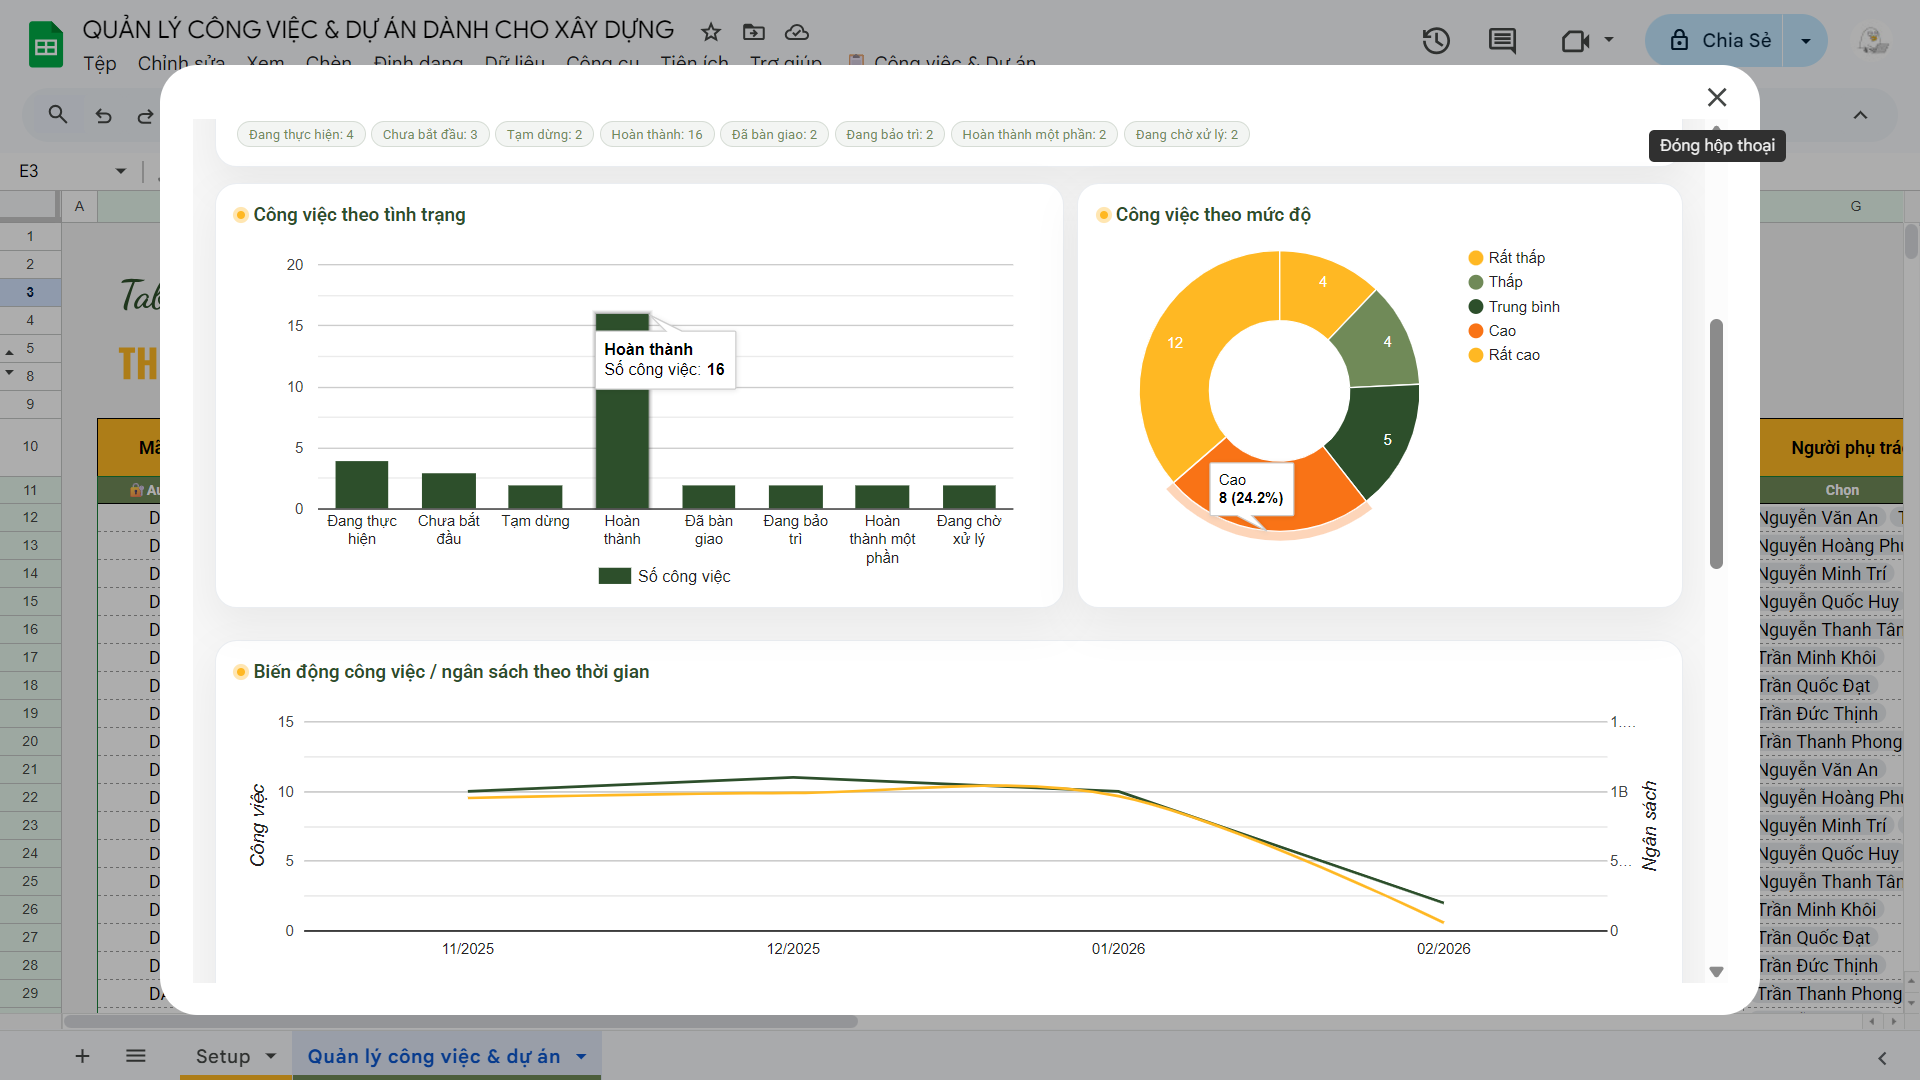Open version history clock icon
The width and height of the screenshot is (1920, 1080).
1436,41
